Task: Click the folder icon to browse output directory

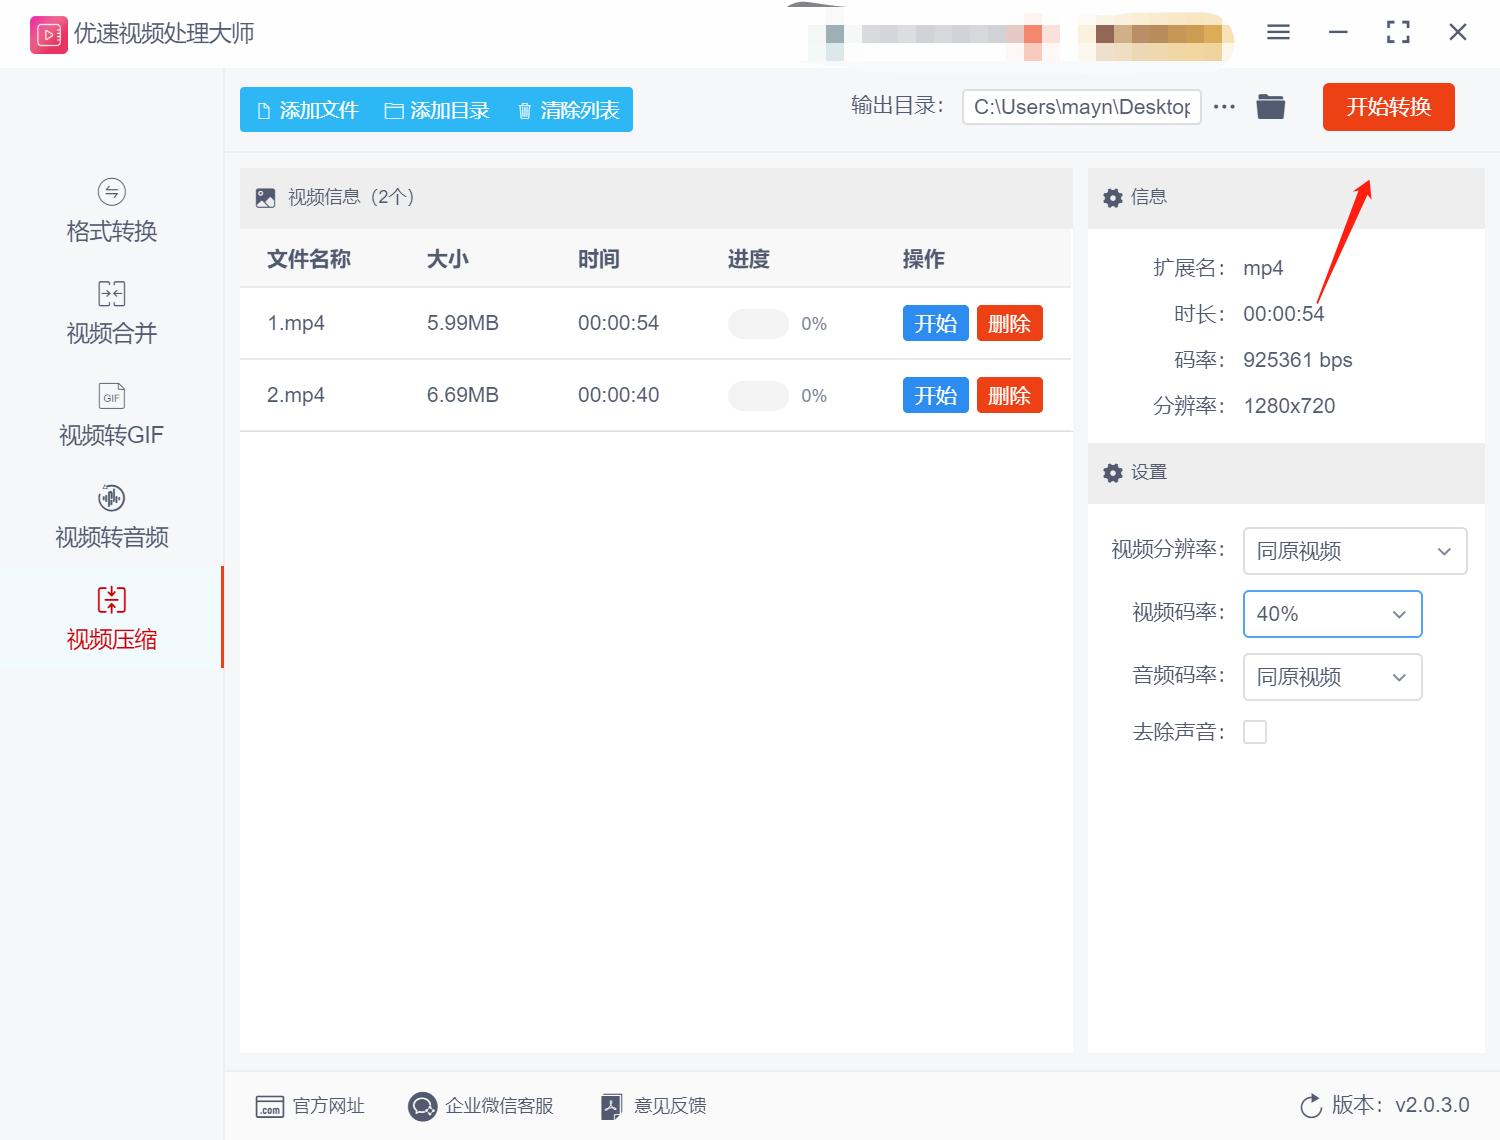Action: 1270,106
